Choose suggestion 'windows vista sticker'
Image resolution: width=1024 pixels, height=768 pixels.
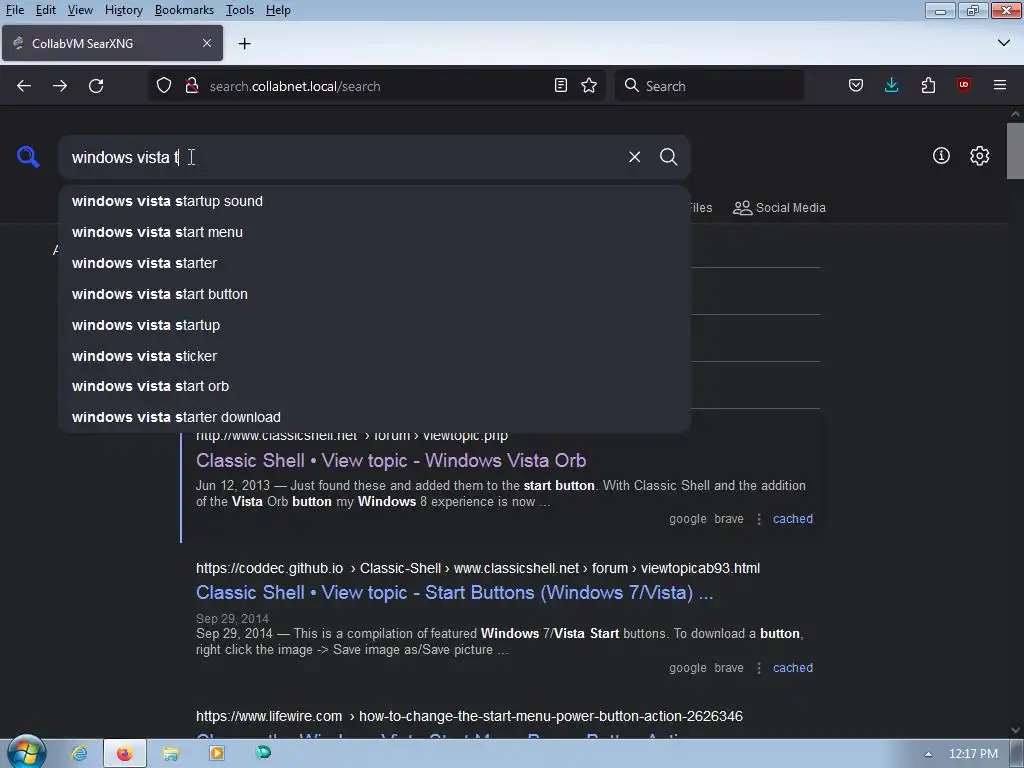click(374, 356)
